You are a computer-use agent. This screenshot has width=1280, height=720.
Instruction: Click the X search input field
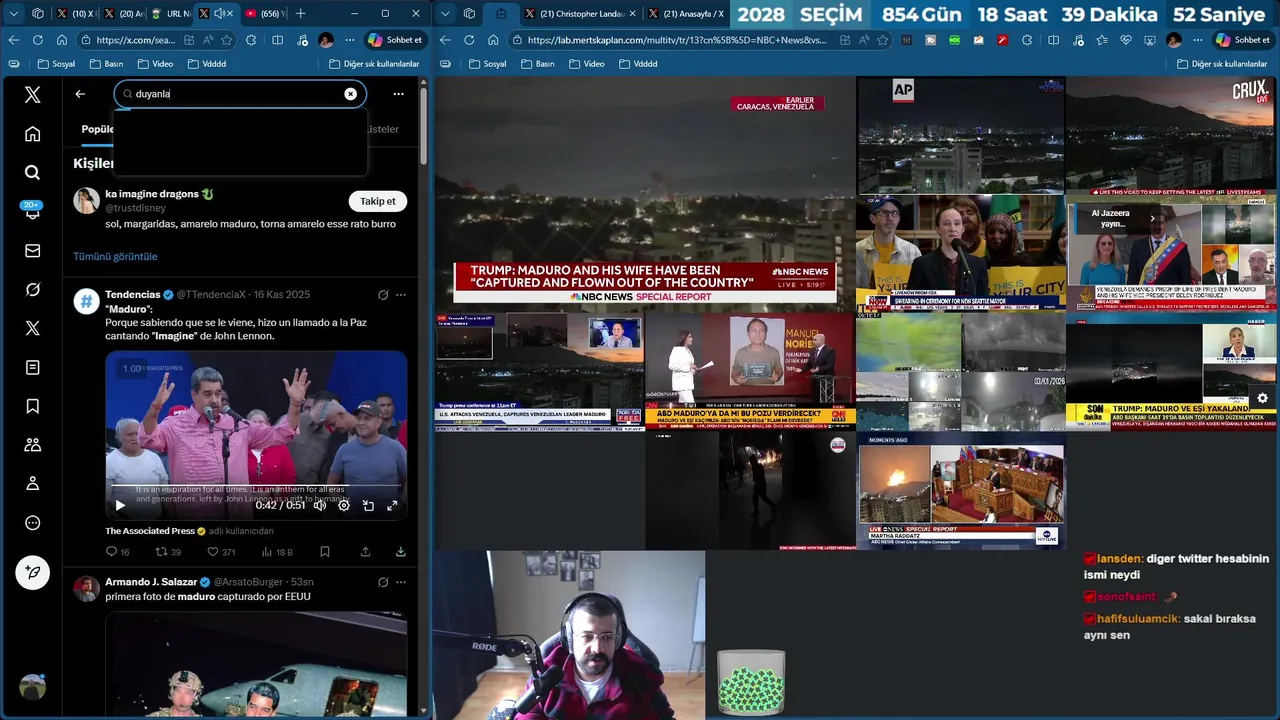240,94
